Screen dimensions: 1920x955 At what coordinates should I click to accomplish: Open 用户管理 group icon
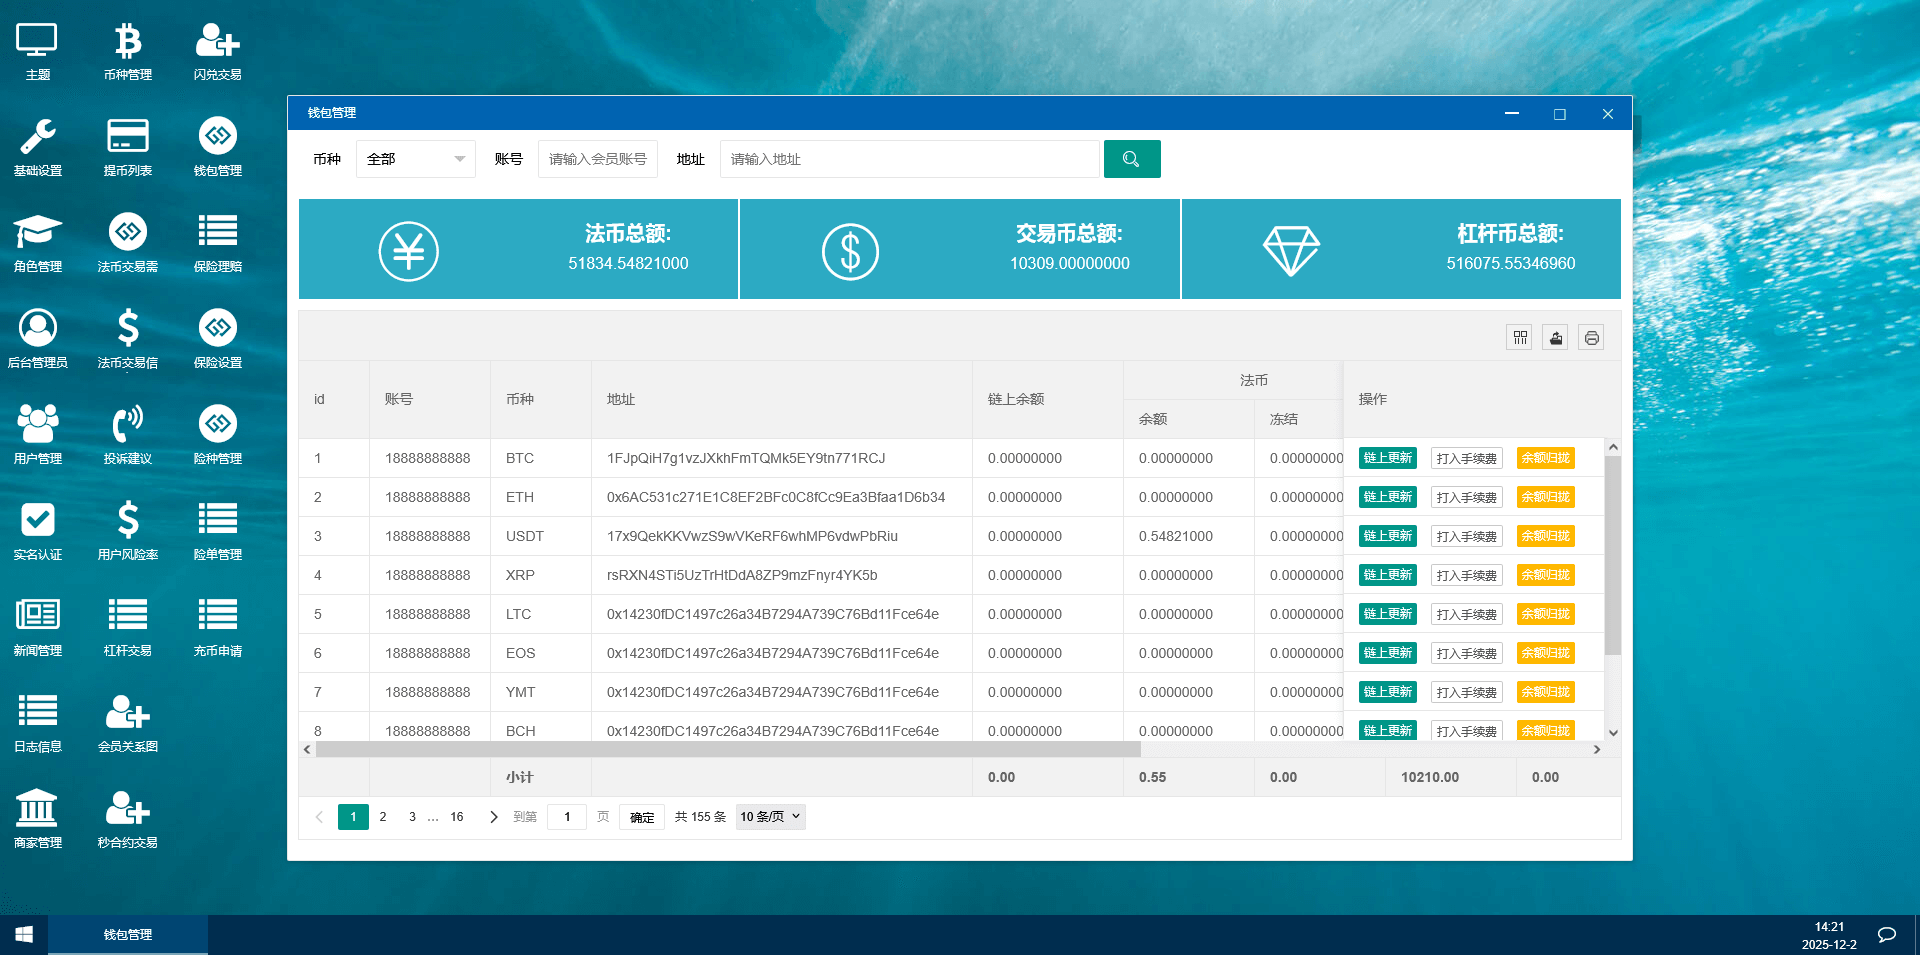[37, 435]
